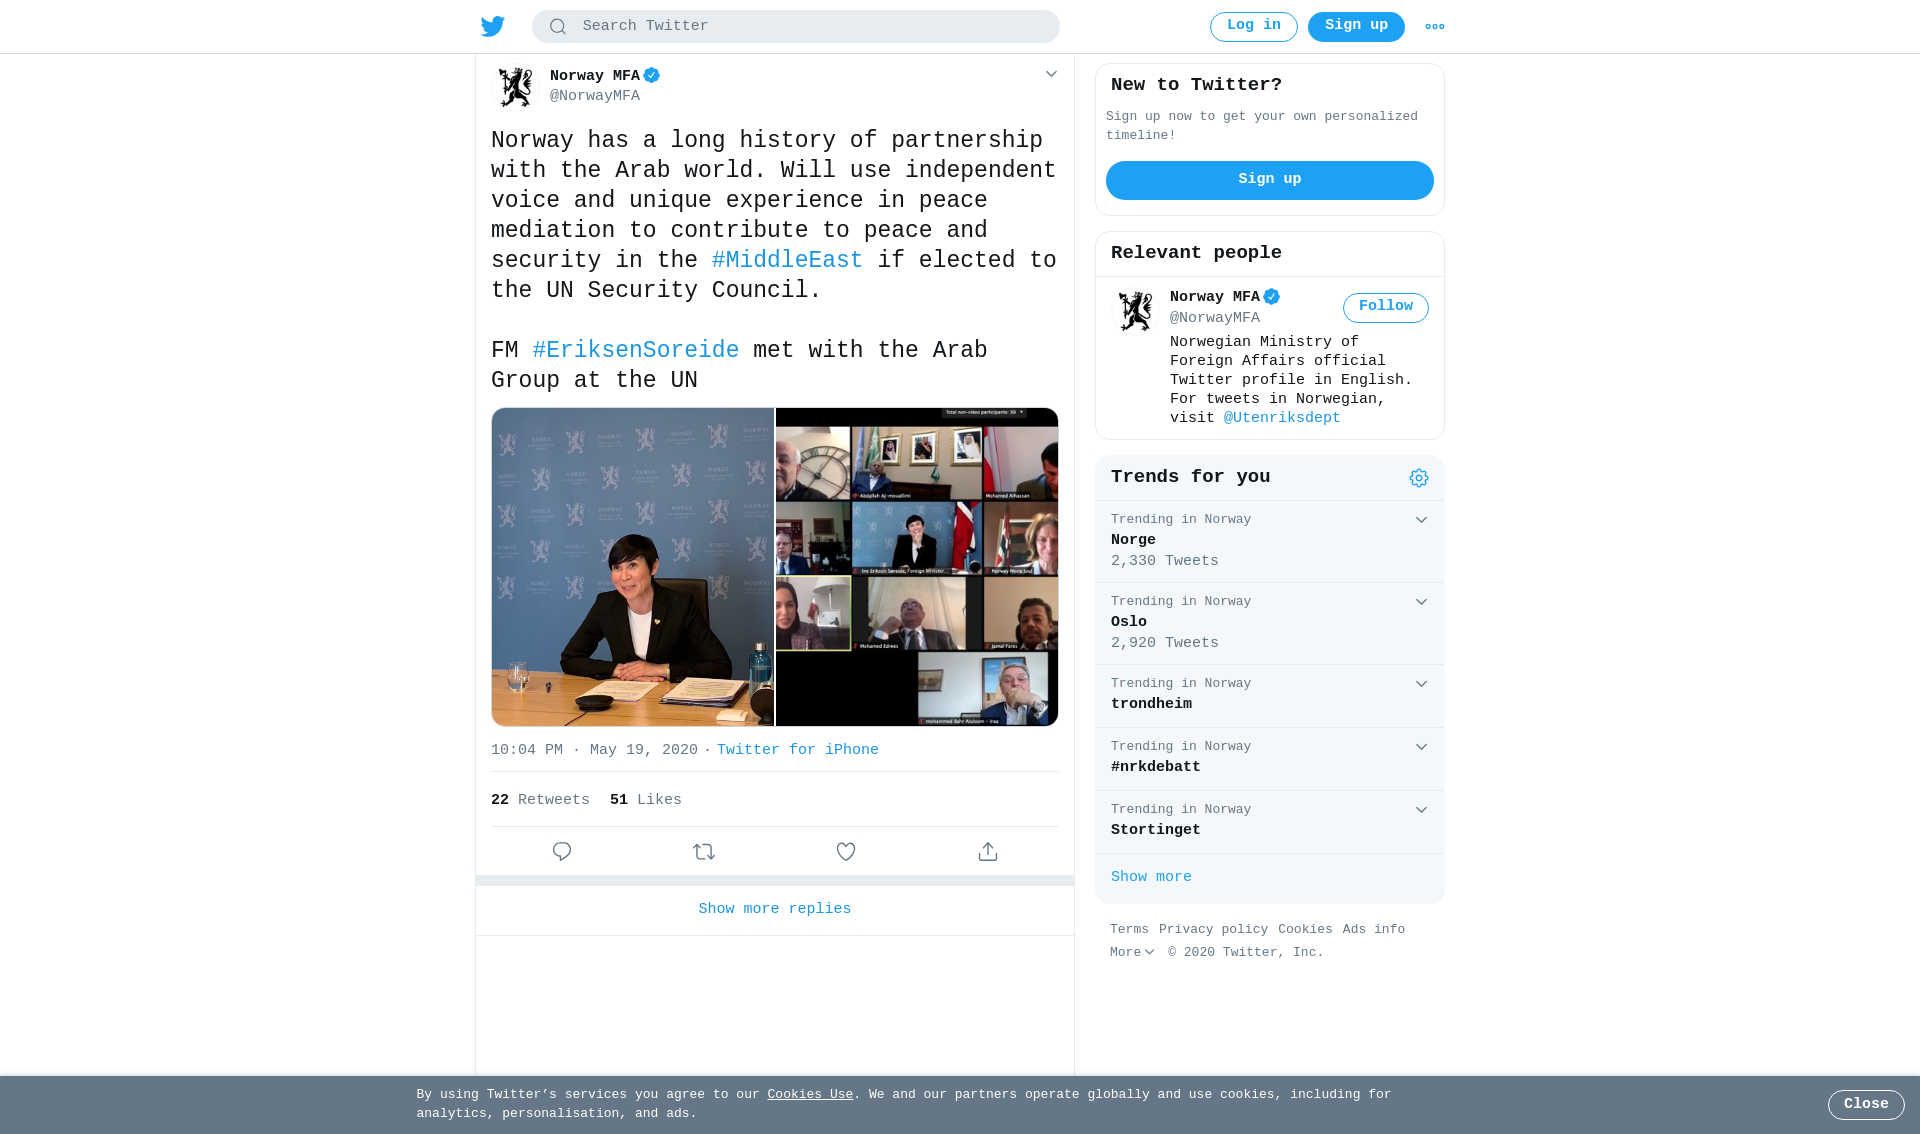Expand the tweet options caret
Screen dimensions: 1920x1134
pyautogui.click(x=1051, y=74)
